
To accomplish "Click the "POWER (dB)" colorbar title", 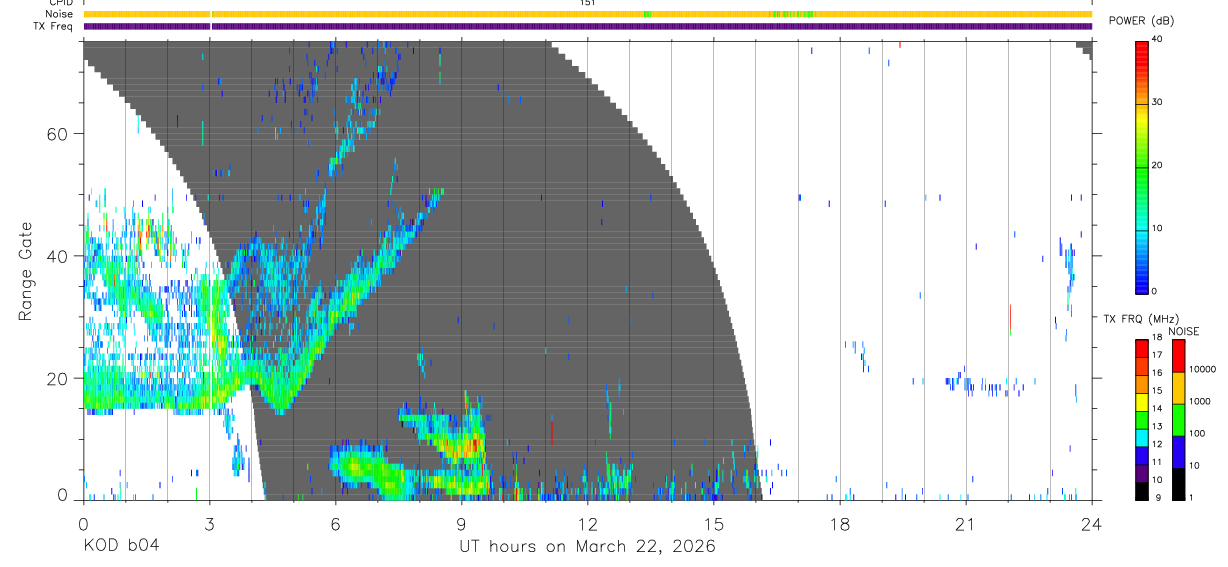I will [x=1140, y=20].
